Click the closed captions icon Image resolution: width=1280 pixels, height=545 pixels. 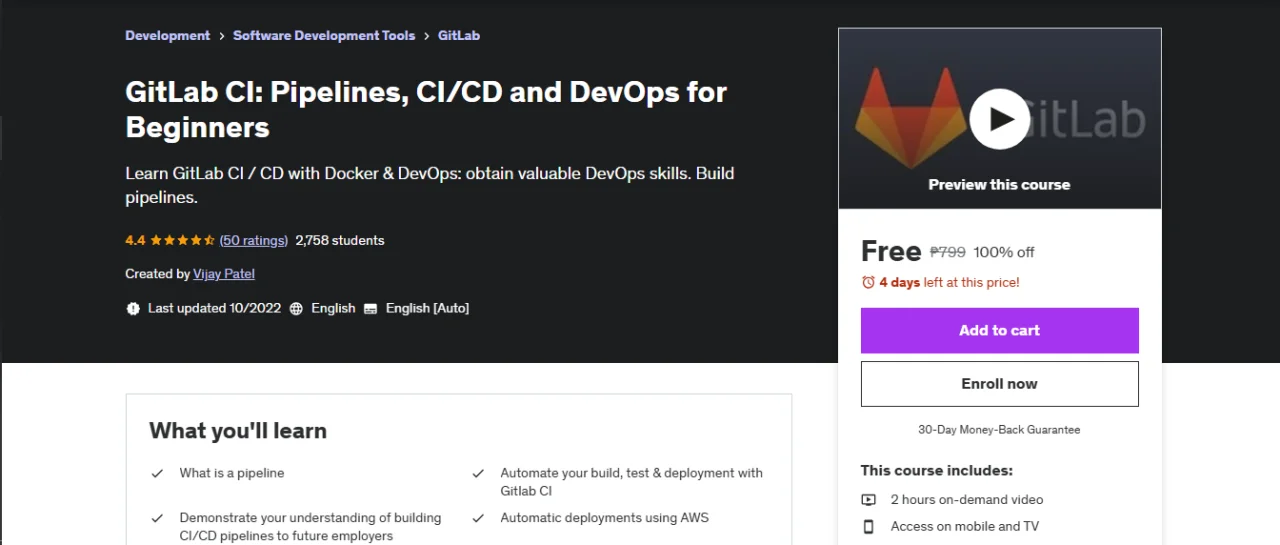click(x=370, y=308)
